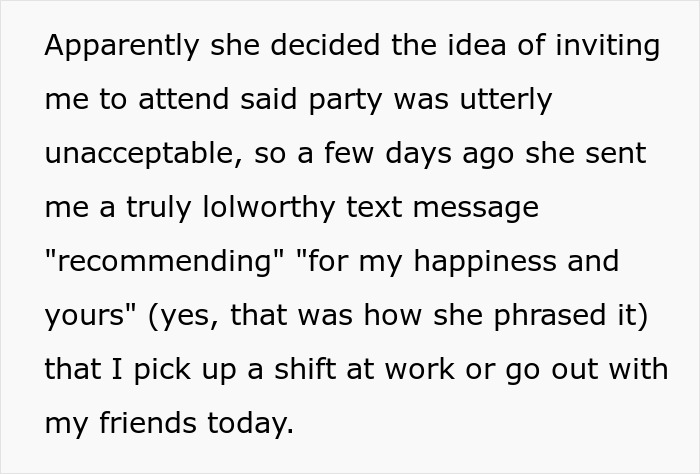Click the word "happiness" in the quote

pyautogui.click(x=485, y=261)
